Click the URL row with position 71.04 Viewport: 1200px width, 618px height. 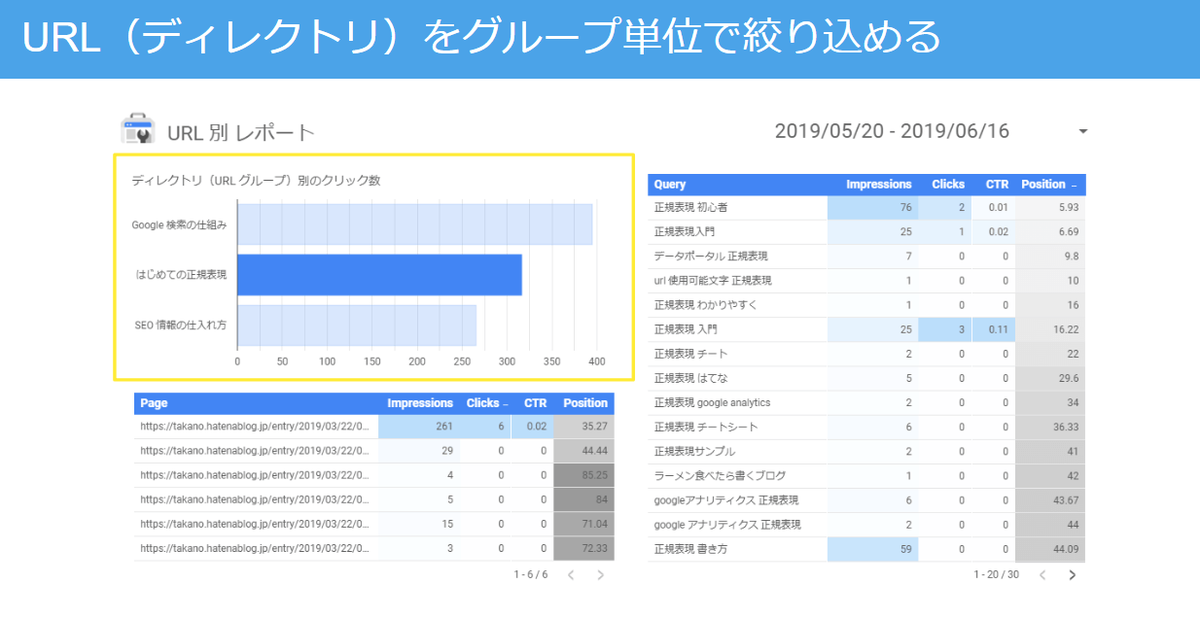374,524
